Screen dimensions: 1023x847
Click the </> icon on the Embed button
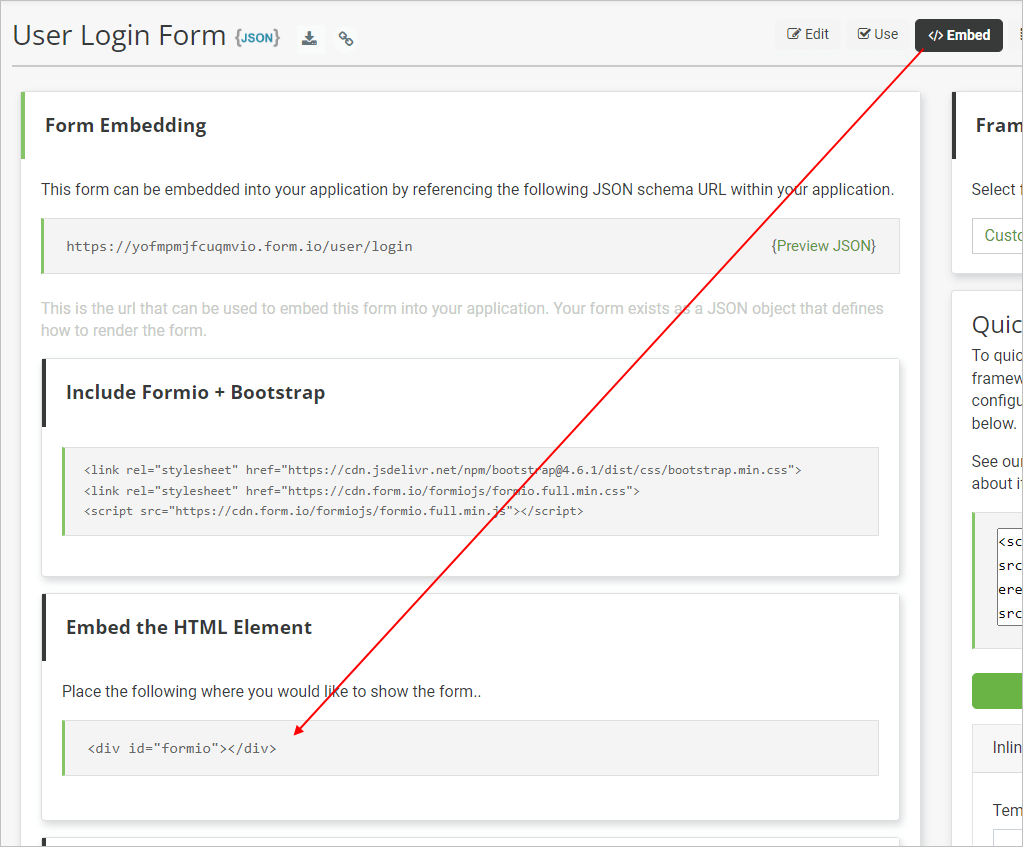coord(936,34)
